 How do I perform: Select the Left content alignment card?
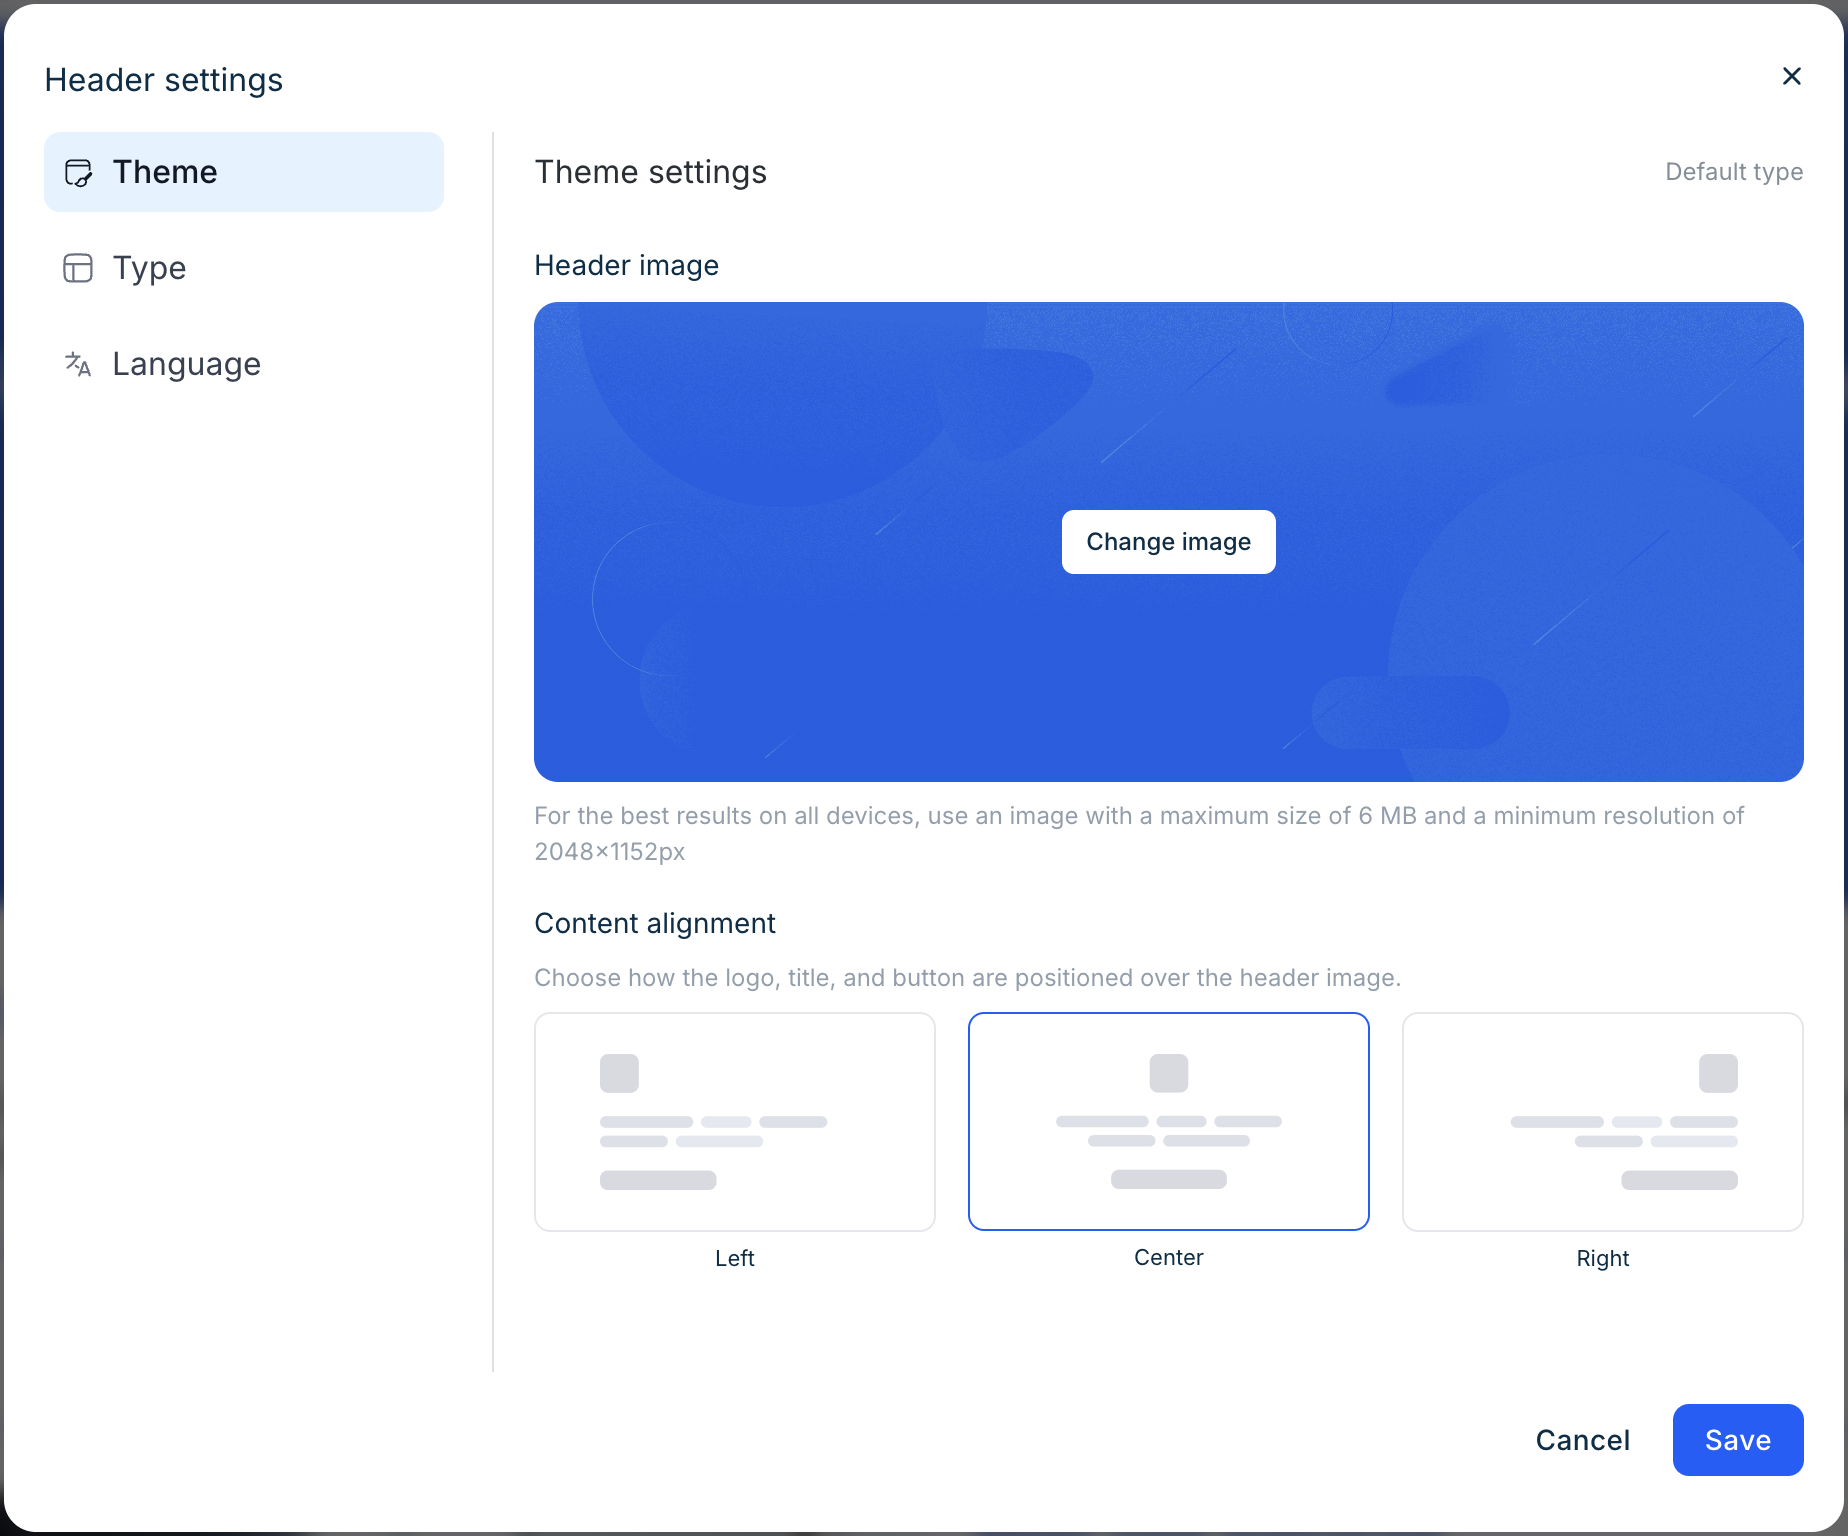point(734,1121)
